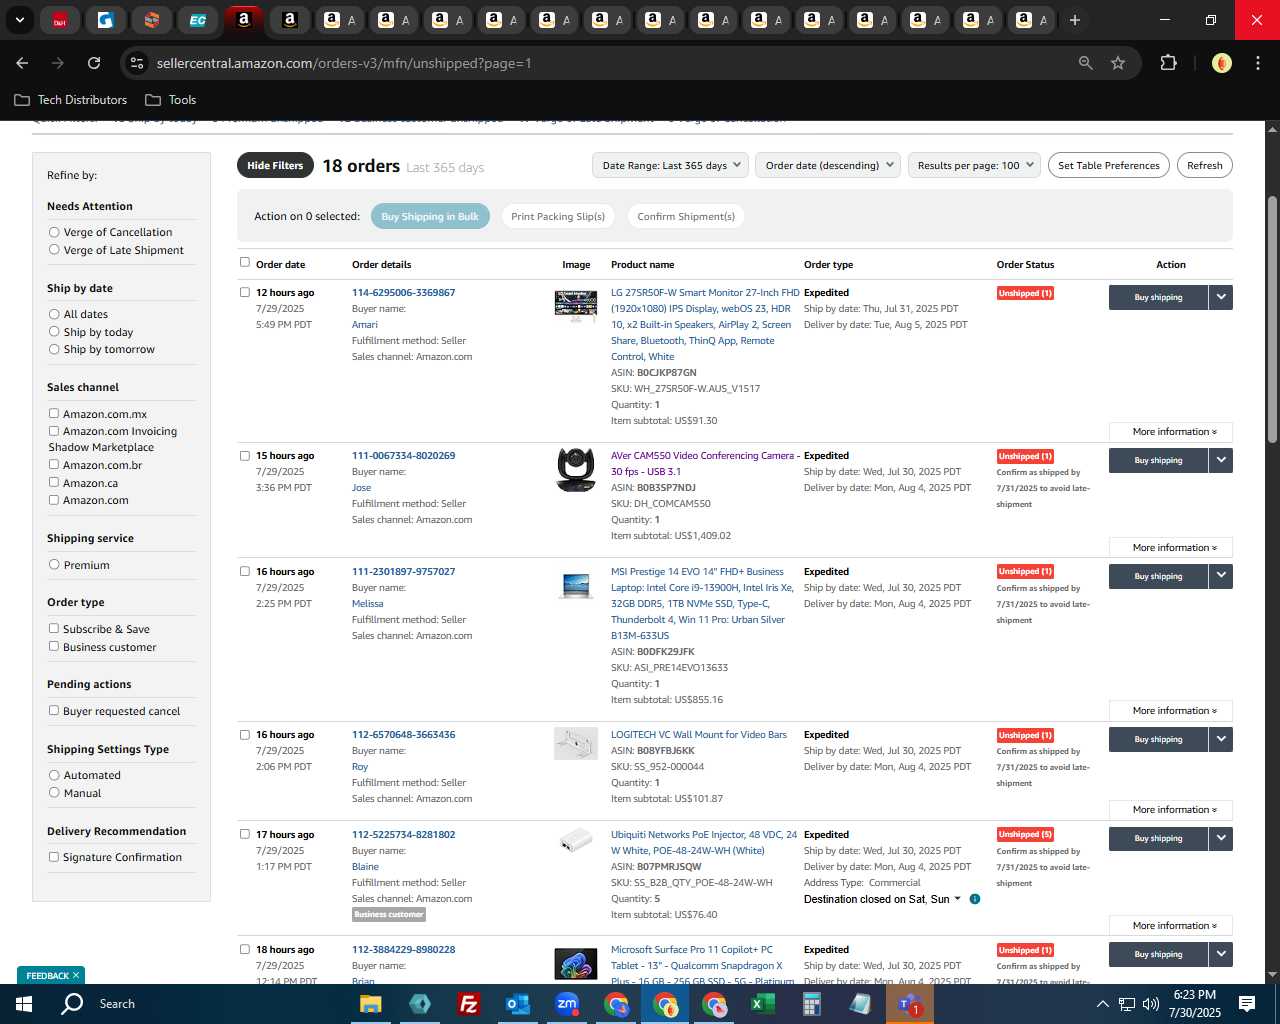The image size is (1280, 1024).
Task: Open Outlook from the taskbar
Action: pos(518,1004)
